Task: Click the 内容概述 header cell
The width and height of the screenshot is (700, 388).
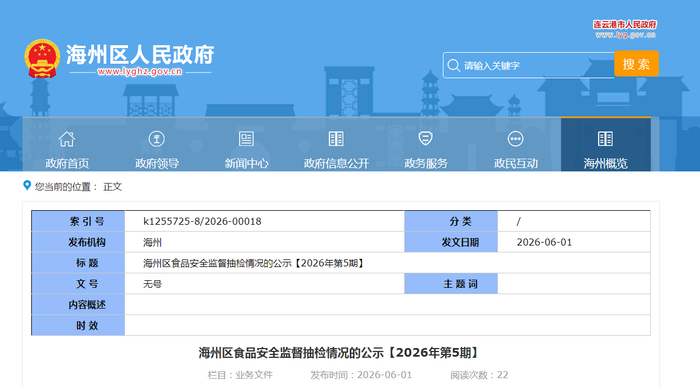Action: pos(78,305)
